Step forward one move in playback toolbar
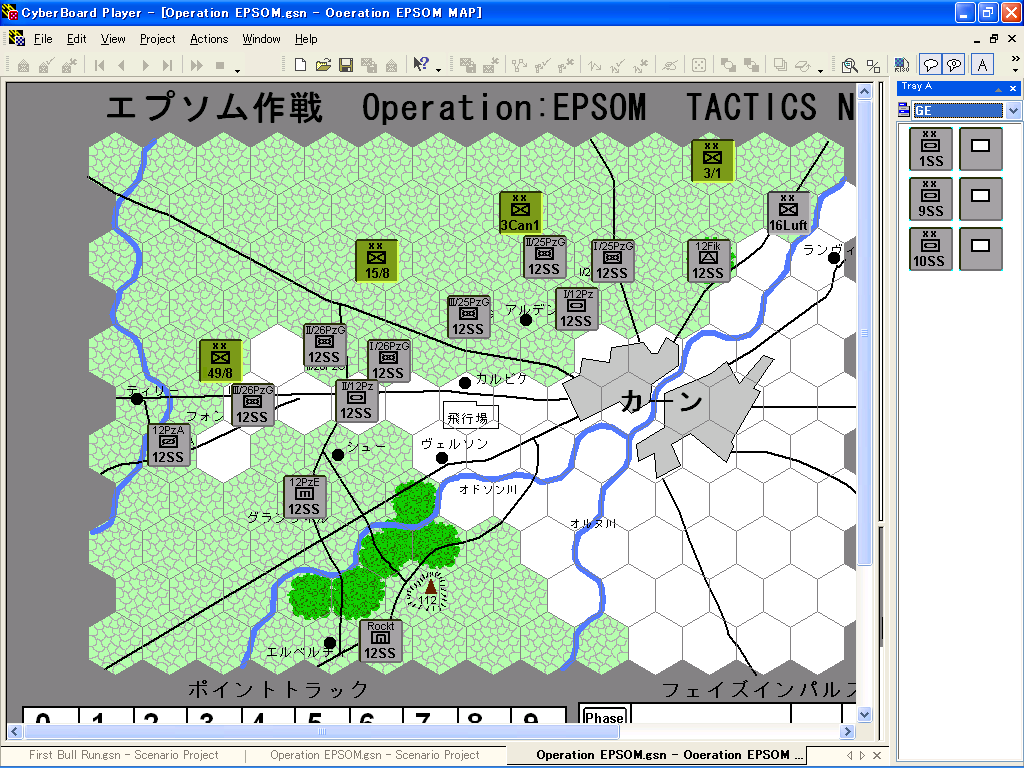Viewport: 1024px width, 768px height. coord(145,65)
